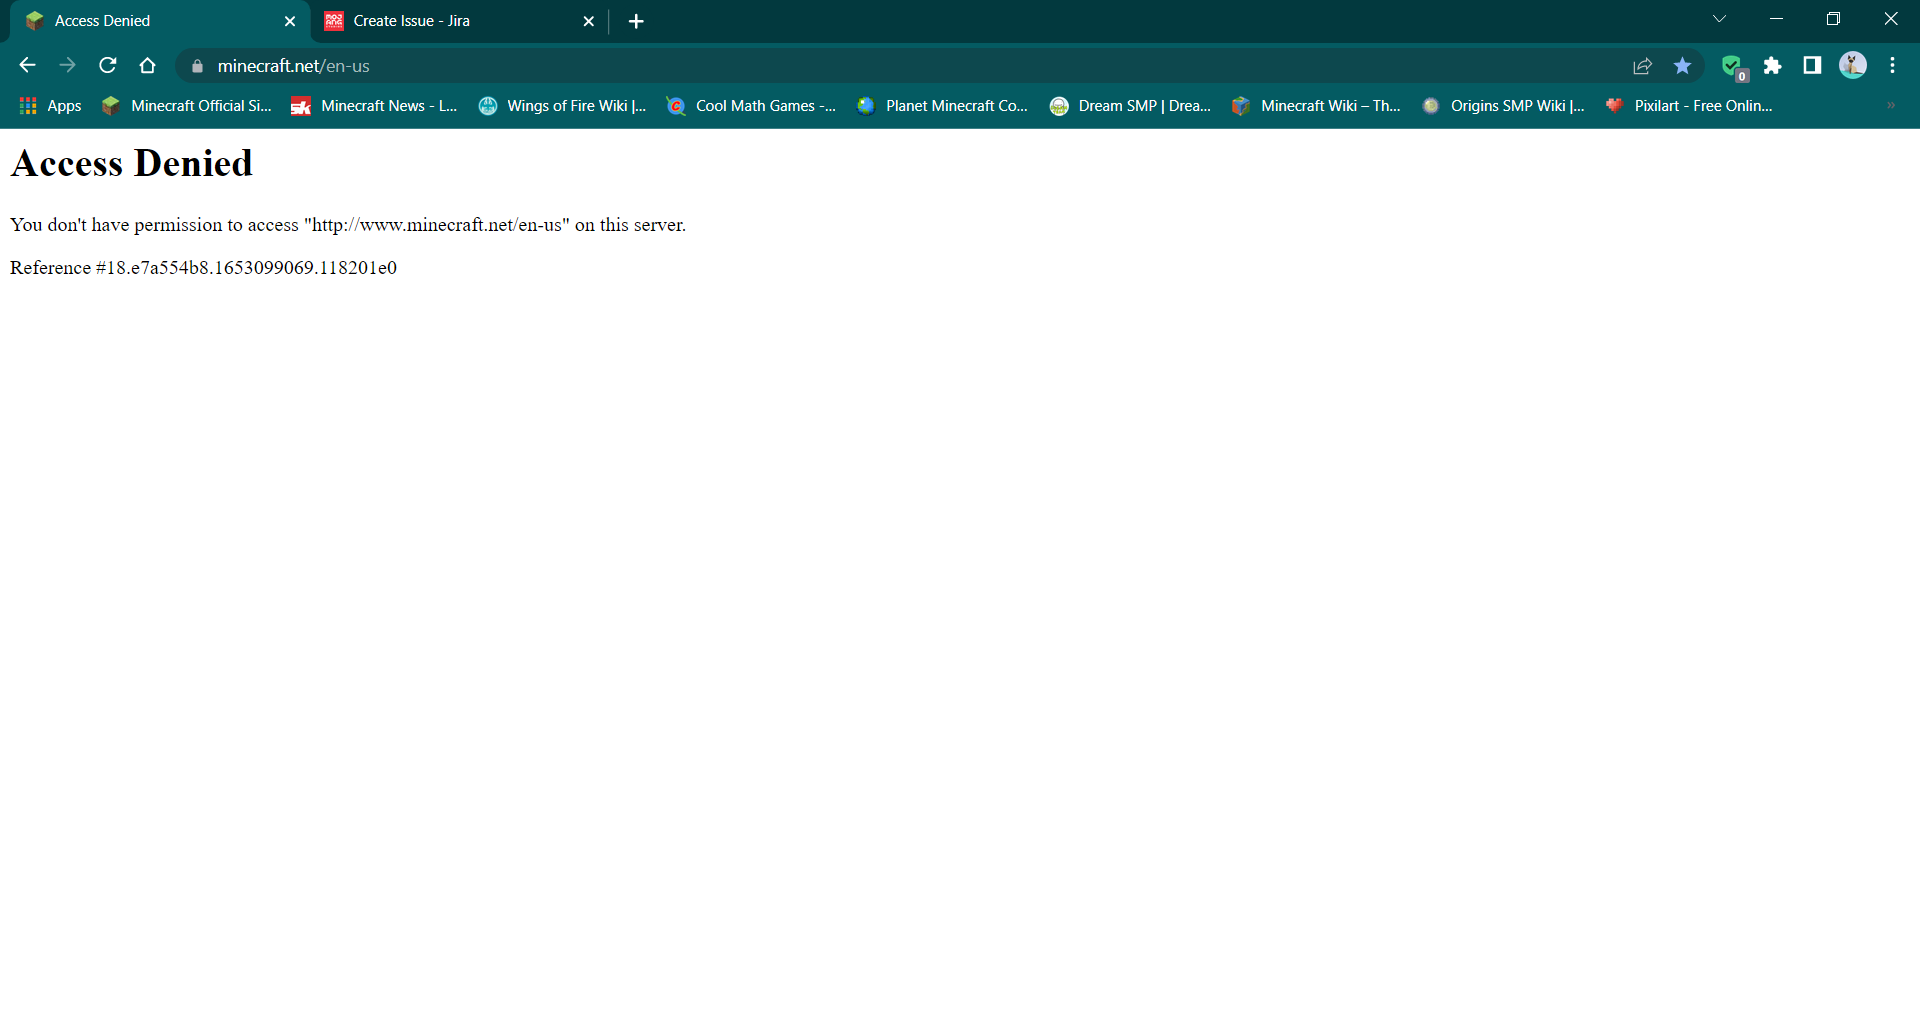Open the Origins SMP Wiki bookmark

click(1503, 106)
